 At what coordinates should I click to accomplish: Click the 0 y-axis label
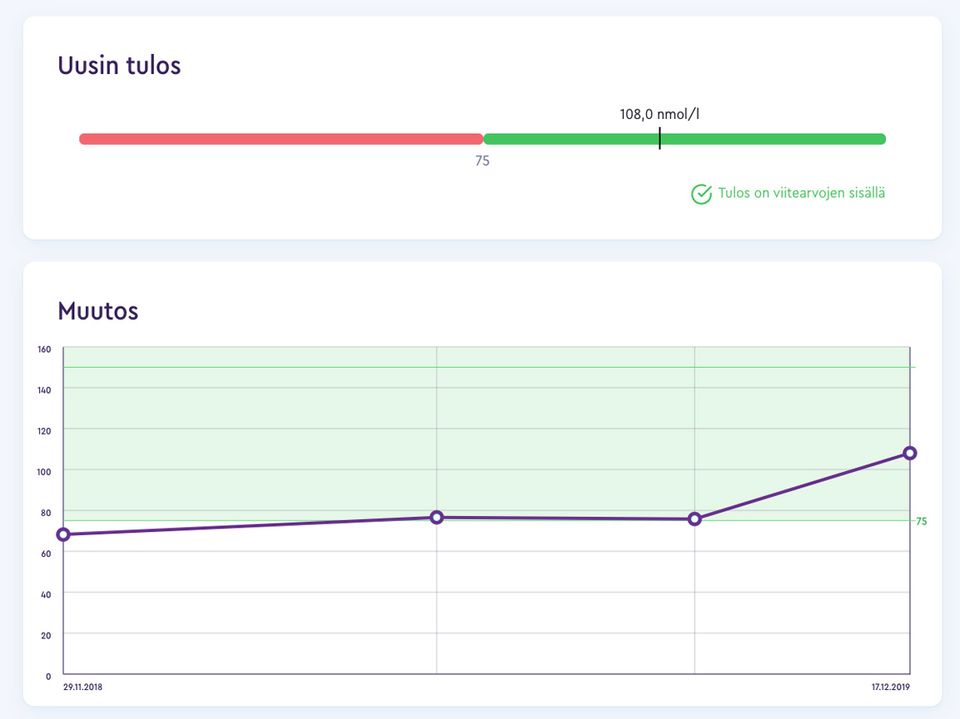[x=48, y=676]
